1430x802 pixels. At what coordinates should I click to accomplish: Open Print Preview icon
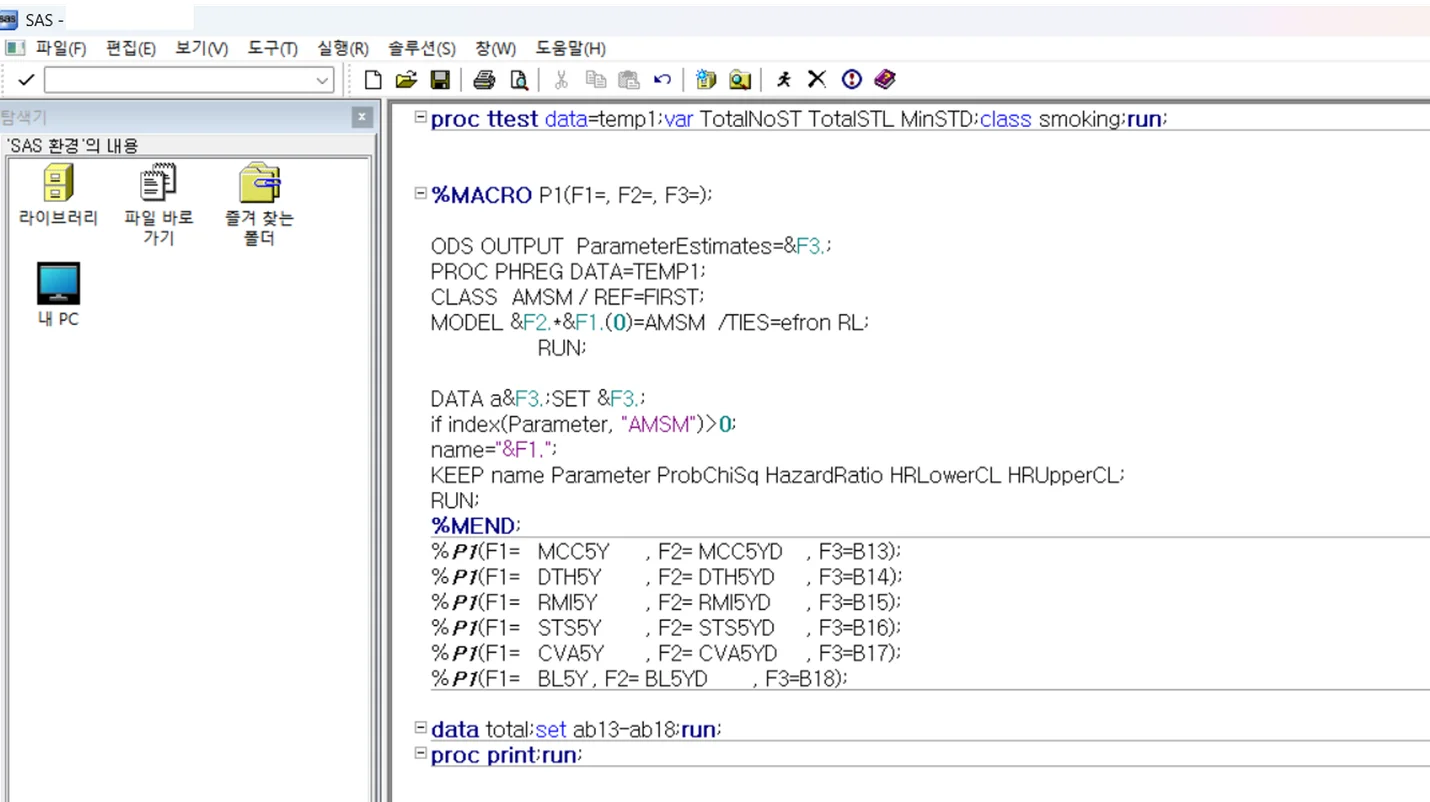click(x=518, y=80)
